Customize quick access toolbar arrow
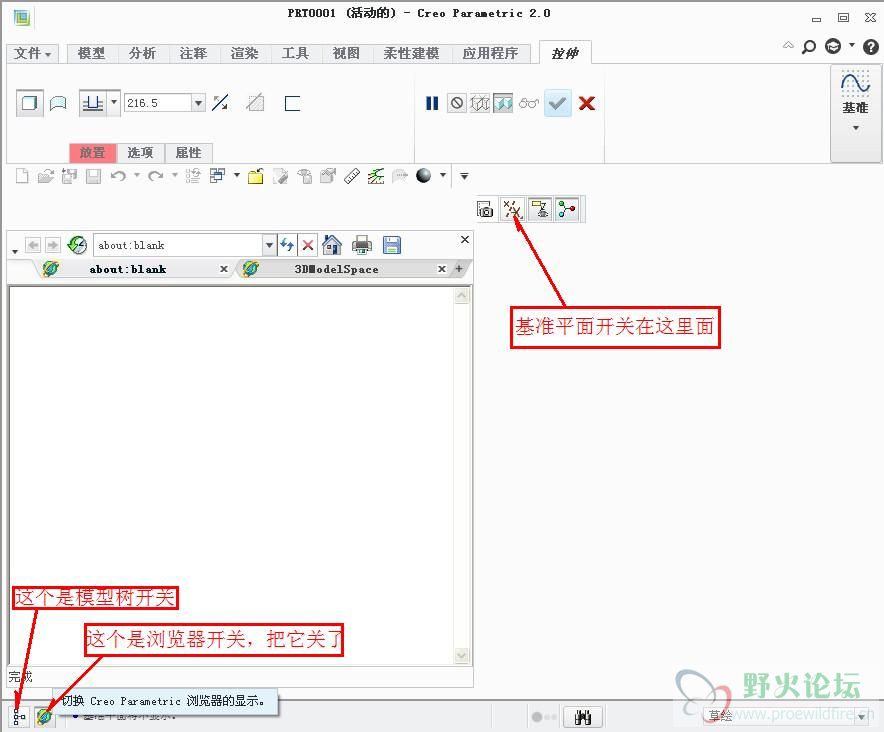Image resolution: width=884 pixels, height=732 pixels. [x=464, y=177]
